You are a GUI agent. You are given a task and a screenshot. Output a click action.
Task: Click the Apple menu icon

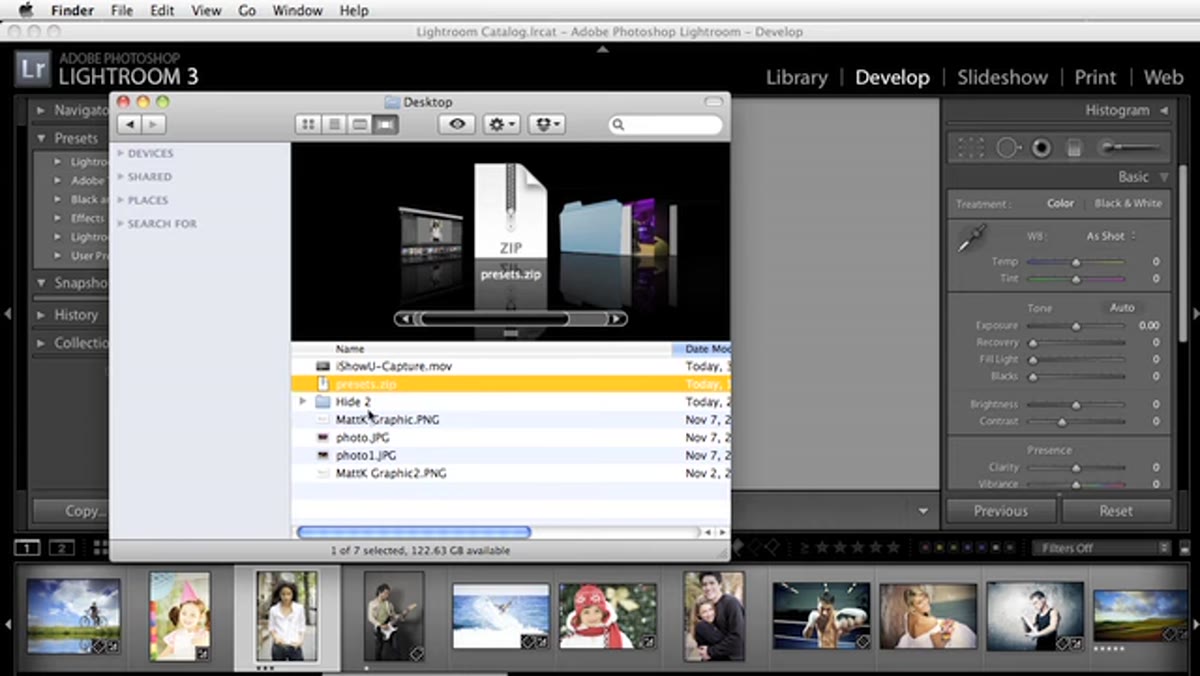tap(26, 10)
